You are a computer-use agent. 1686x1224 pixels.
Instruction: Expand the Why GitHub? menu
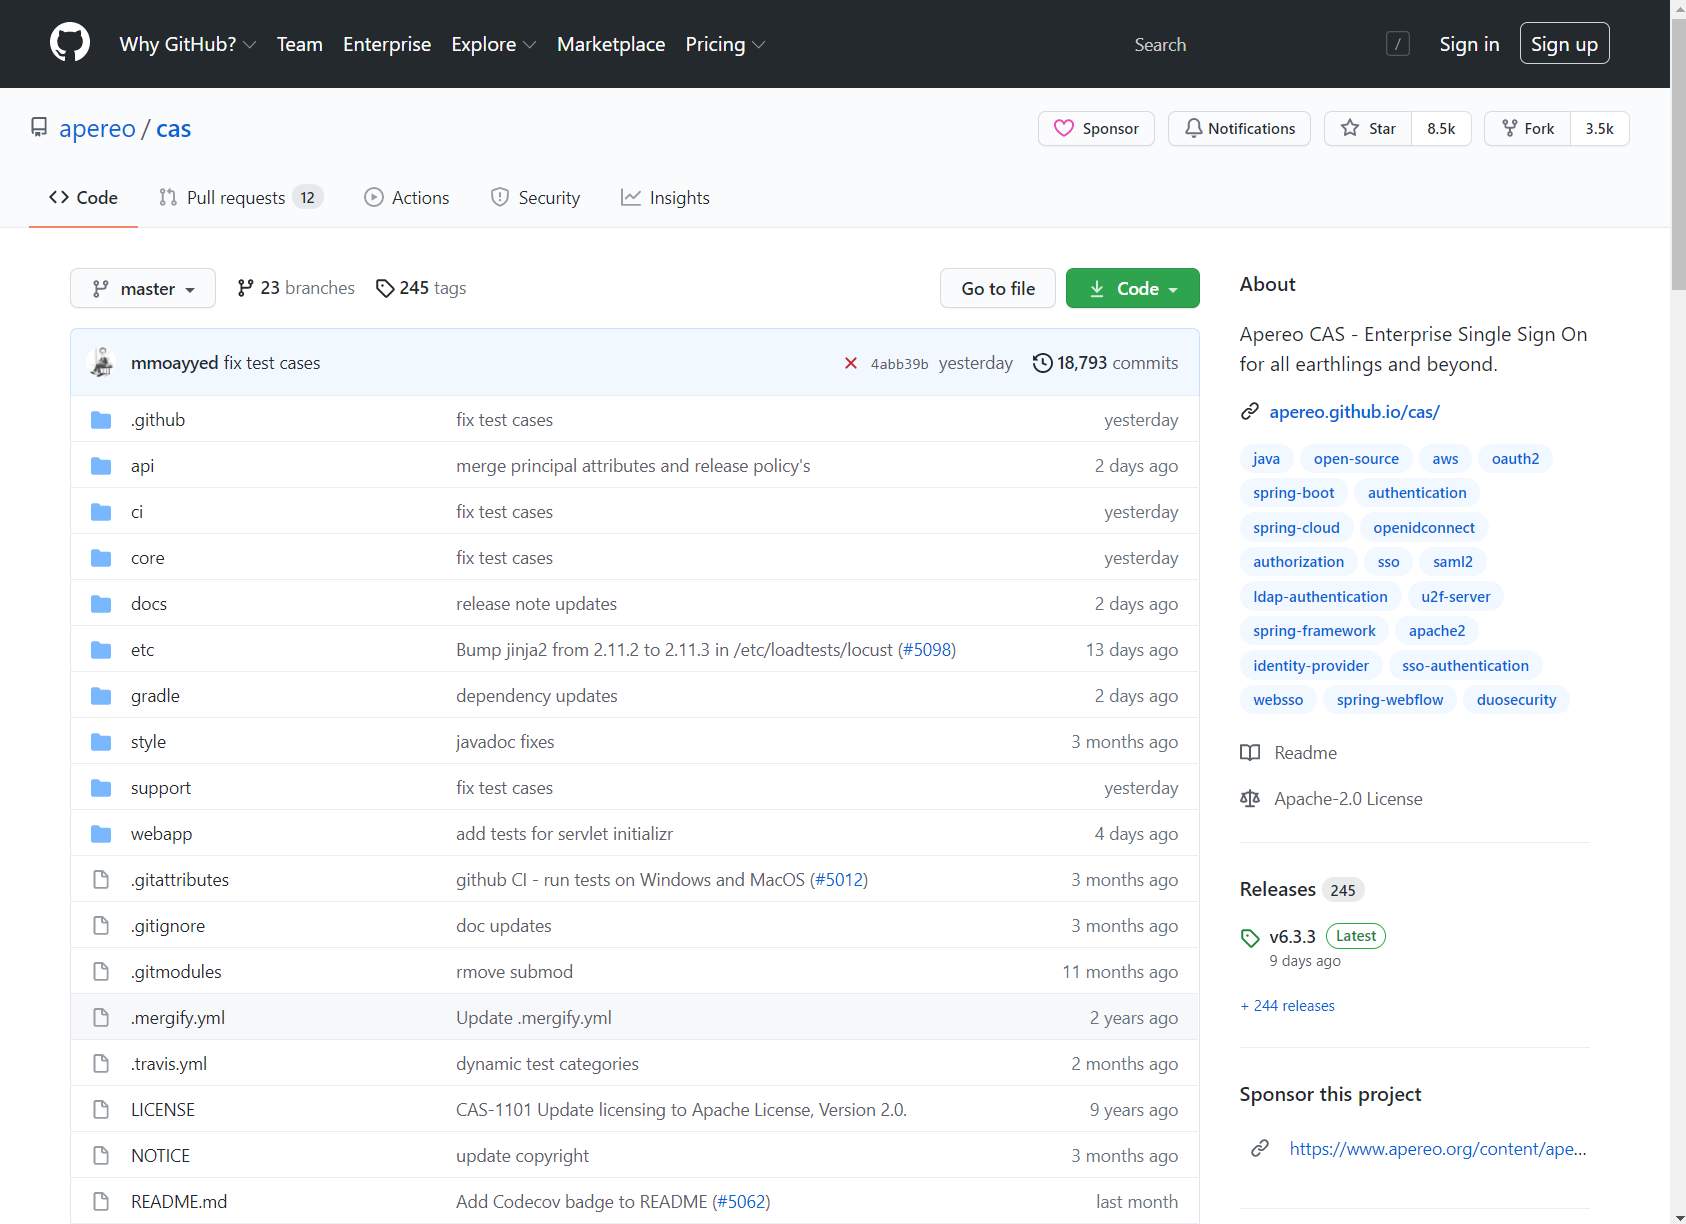(188, 44)
